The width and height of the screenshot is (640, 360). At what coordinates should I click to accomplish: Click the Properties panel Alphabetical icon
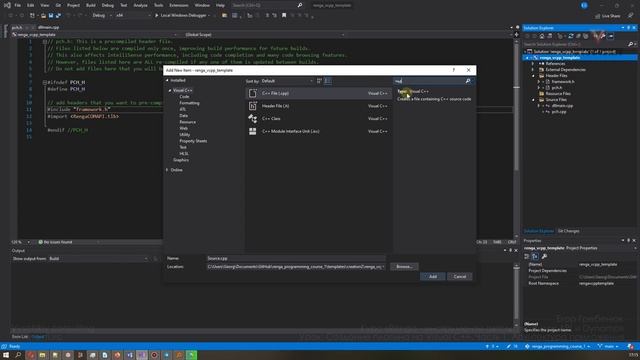pyautogui.click(x=535, y=256)
